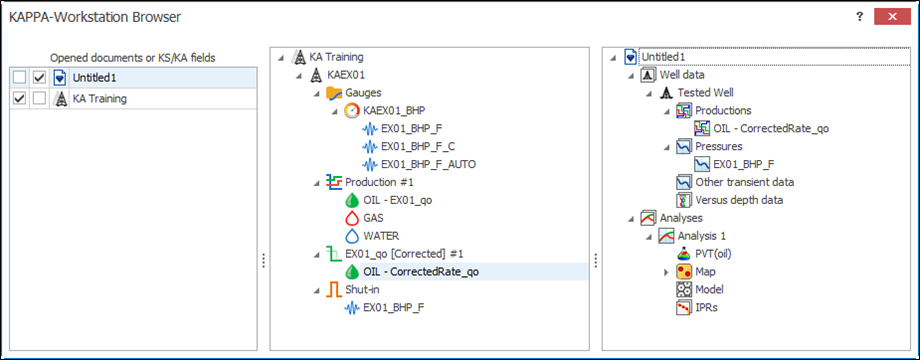Viewport: 920px width, 360px height.
Task: Collapse the EX01_qo [Corrected] #1 node
Action: (x=317, y=254)
